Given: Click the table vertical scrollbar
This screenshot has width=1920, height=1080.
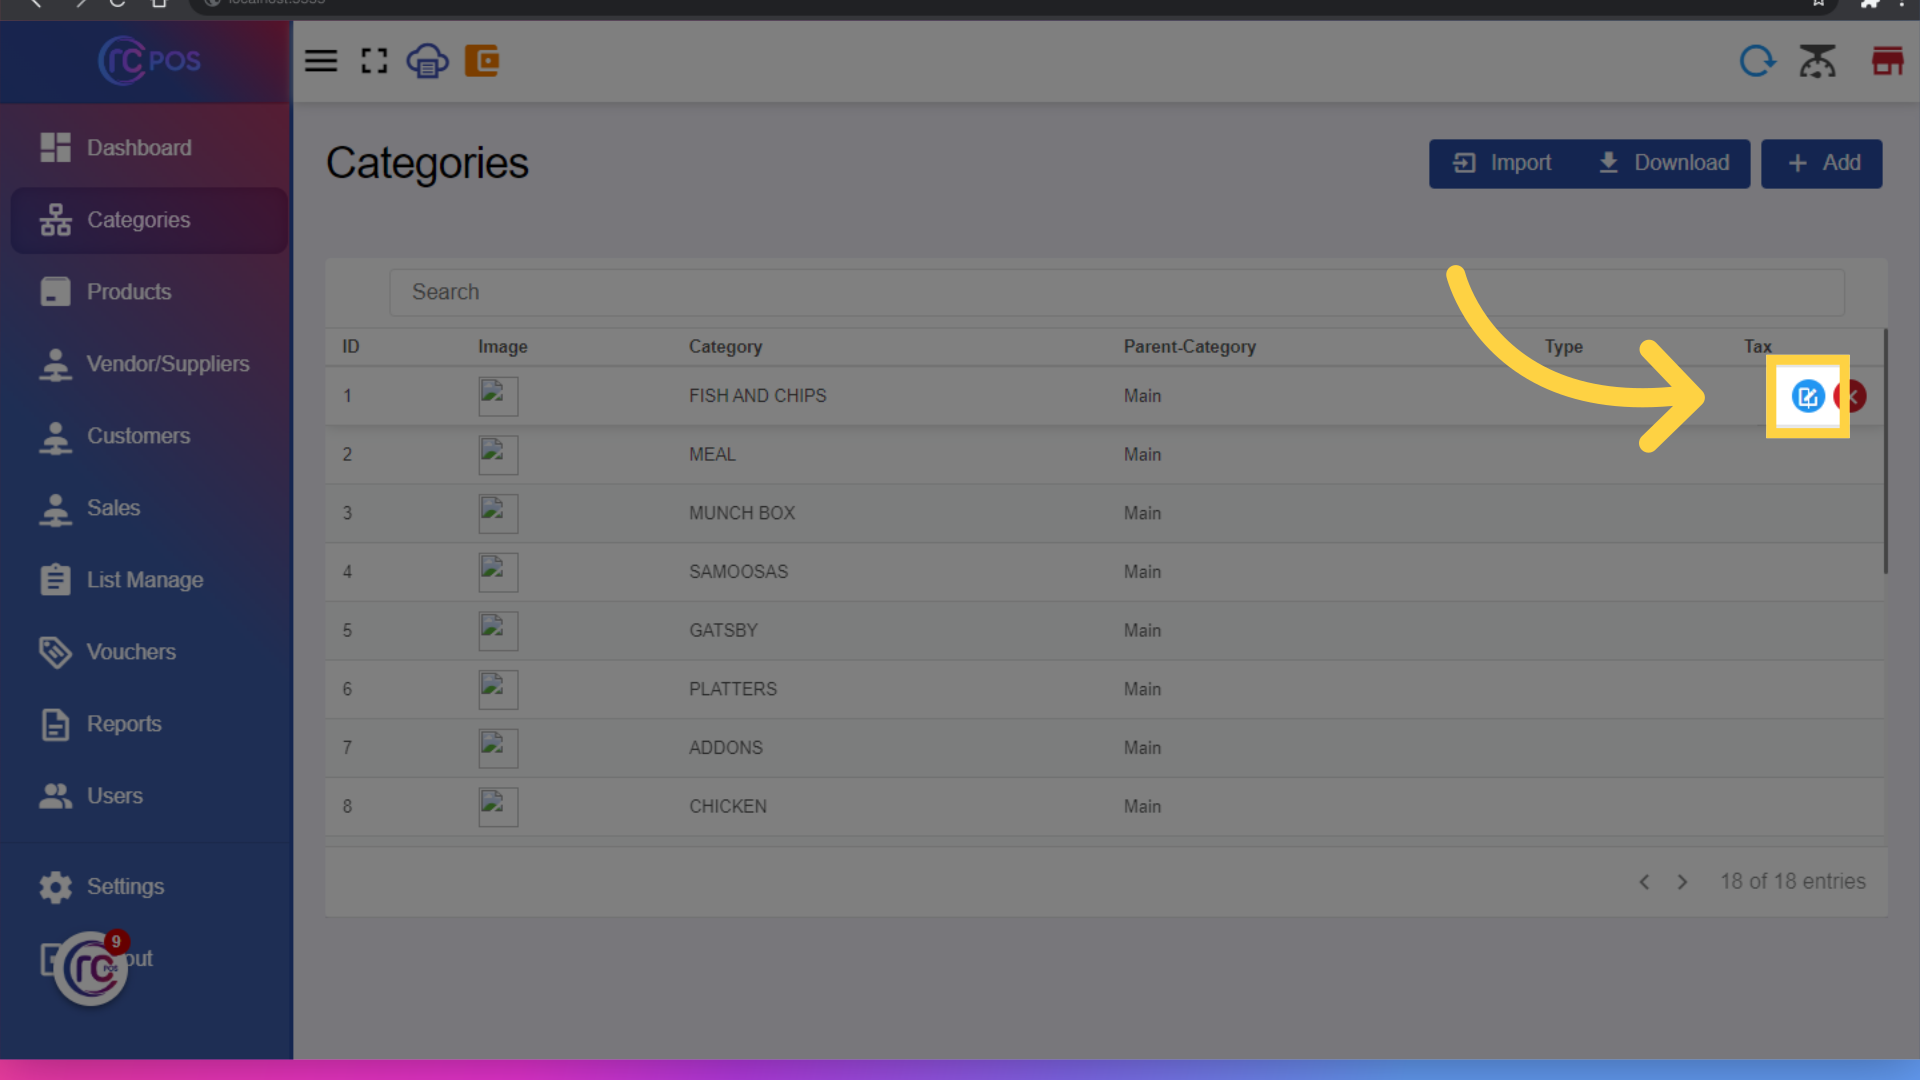Looking at the screenshot, I should (1886, 452).
